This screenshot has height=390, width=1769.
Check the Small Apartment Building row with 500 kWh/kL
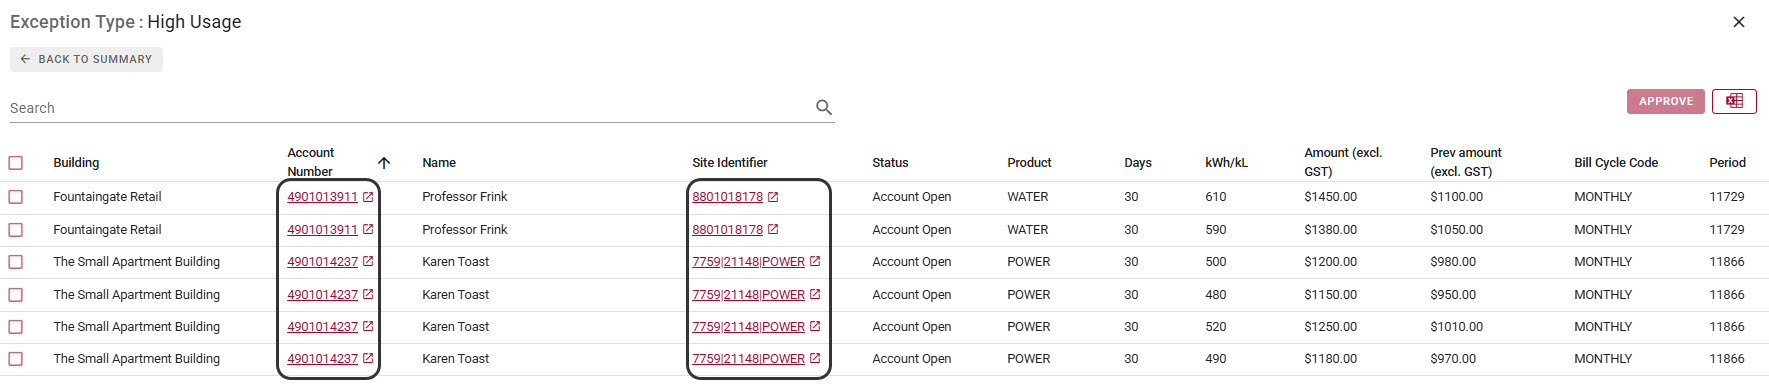coord(16,262)
